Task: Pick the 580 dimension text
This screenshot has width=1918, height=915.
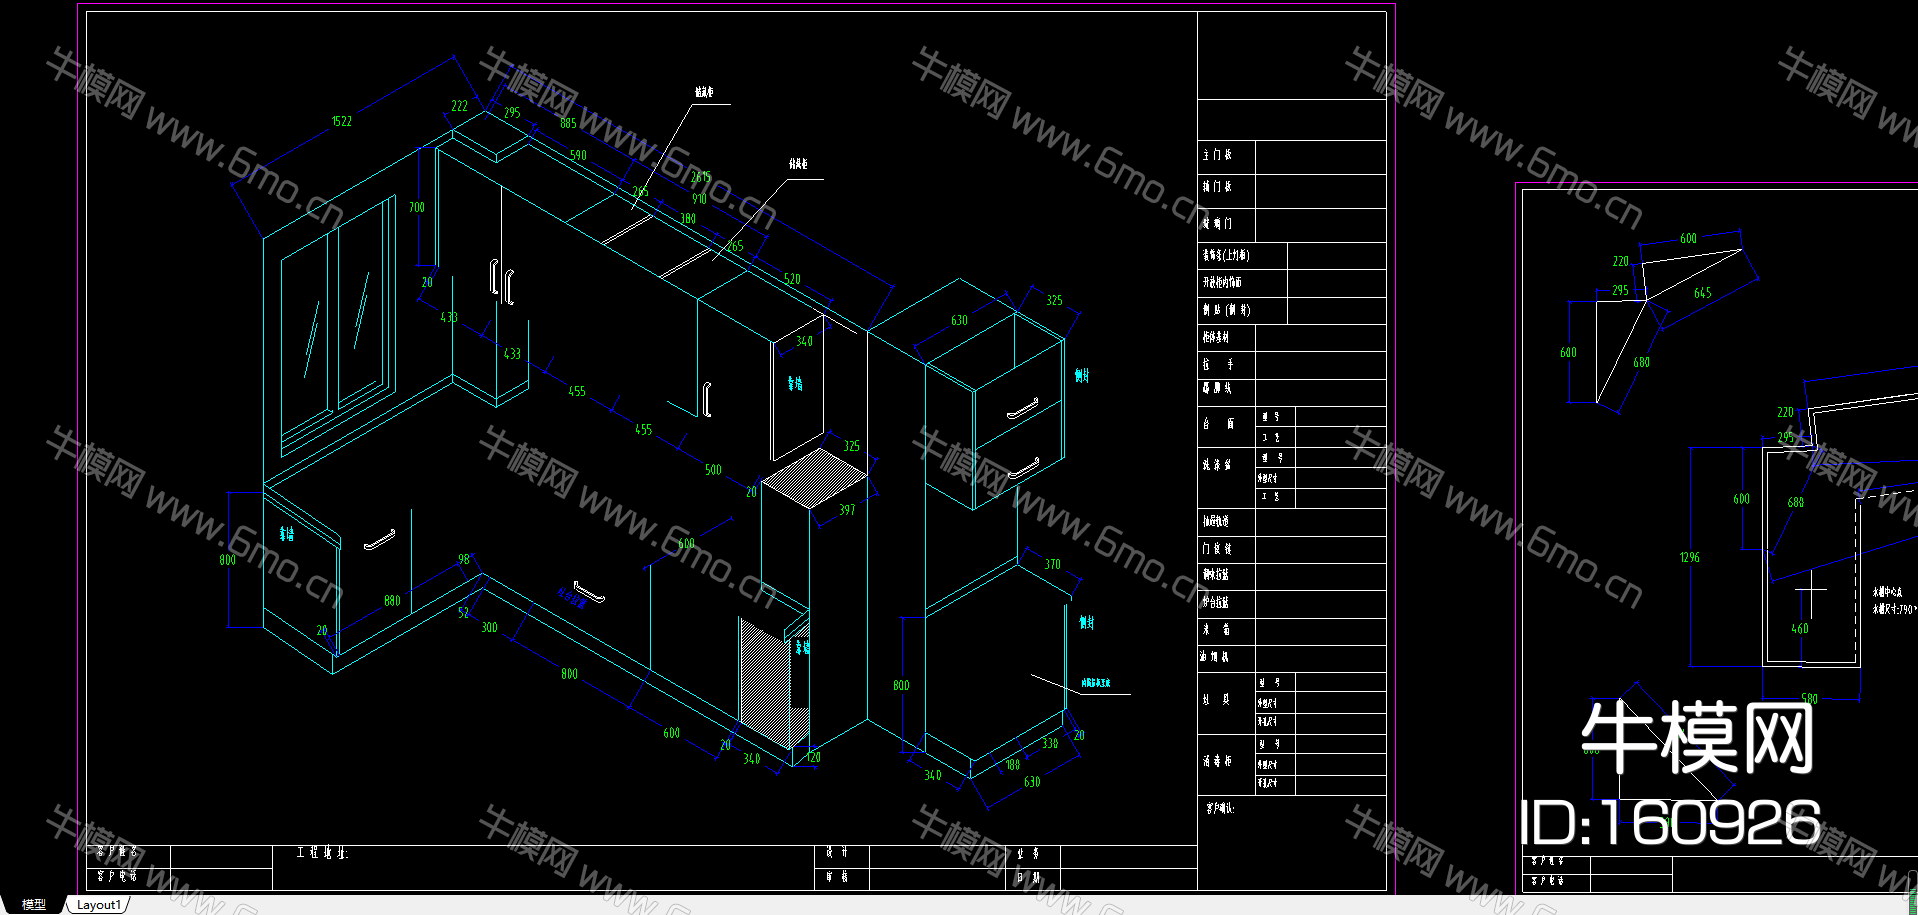Action: [x=1809, y=699]
